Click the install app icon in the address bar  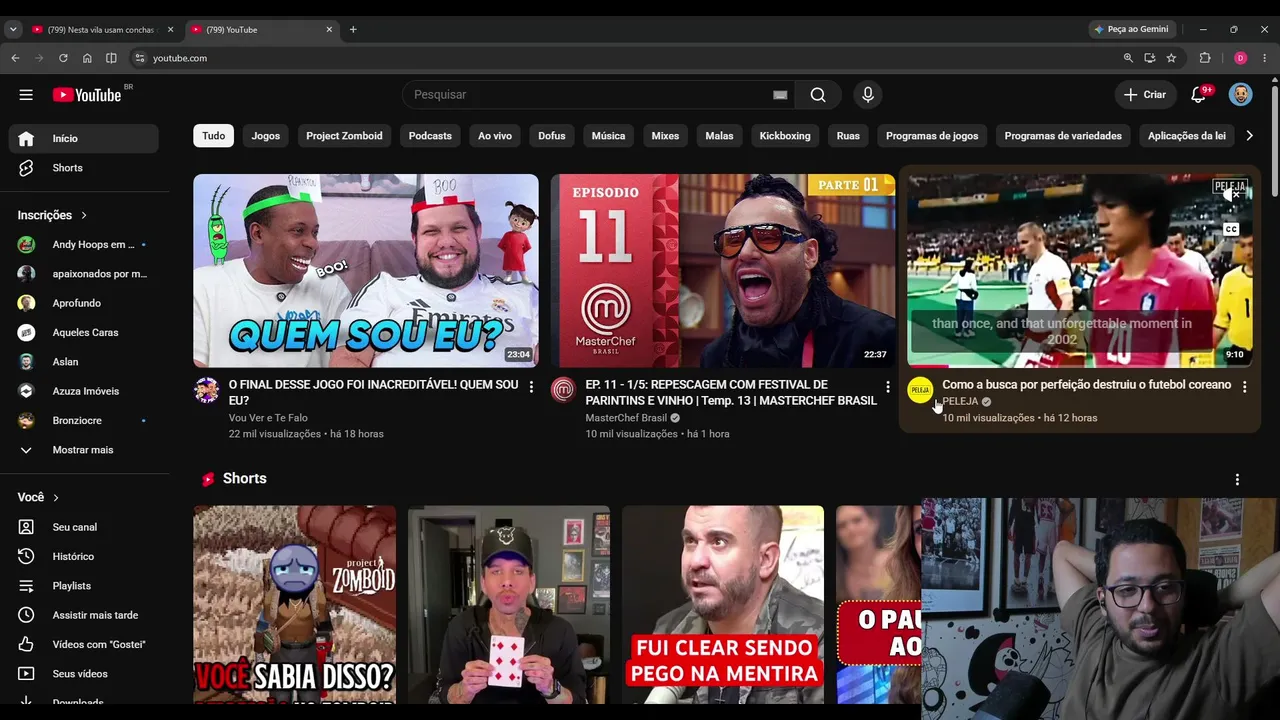click(x=1150, y=58)
